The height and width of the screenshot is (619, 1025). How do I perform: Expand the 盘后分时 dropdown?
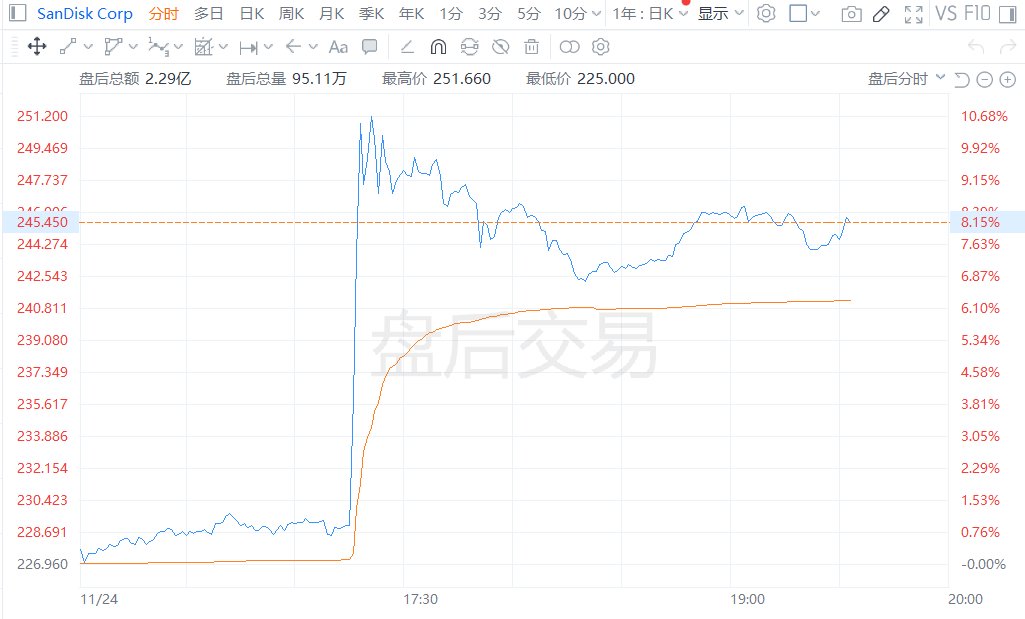(906, 79)
